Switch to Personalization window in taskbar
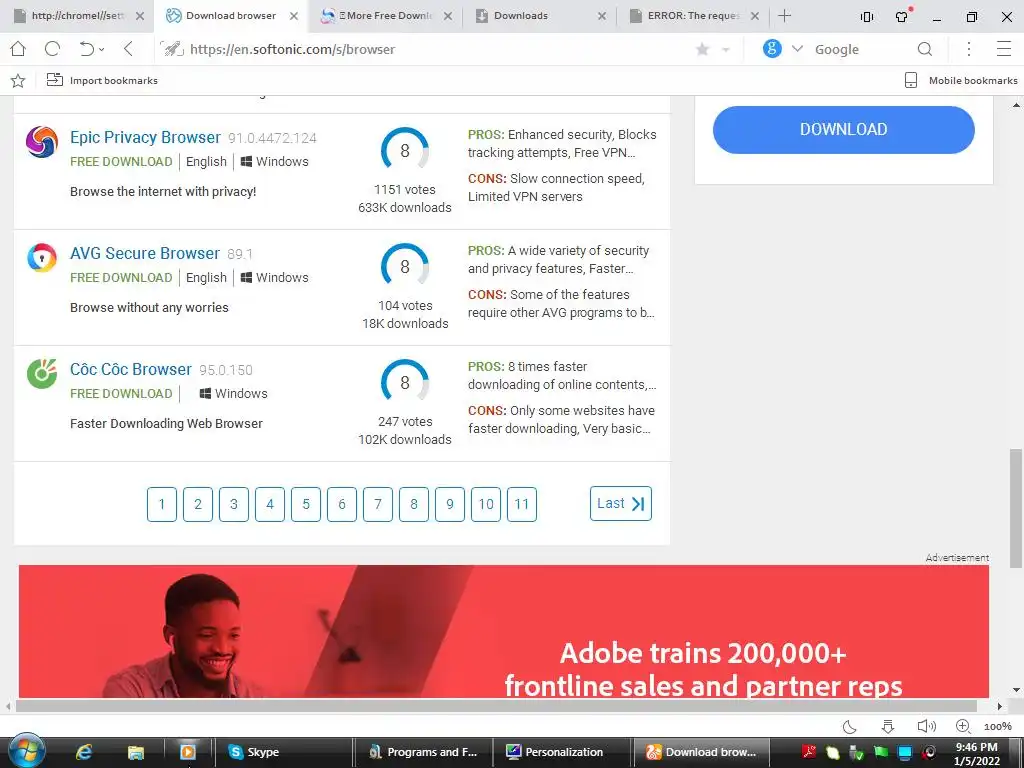1024x768 pixels. [x=563, y=752]
